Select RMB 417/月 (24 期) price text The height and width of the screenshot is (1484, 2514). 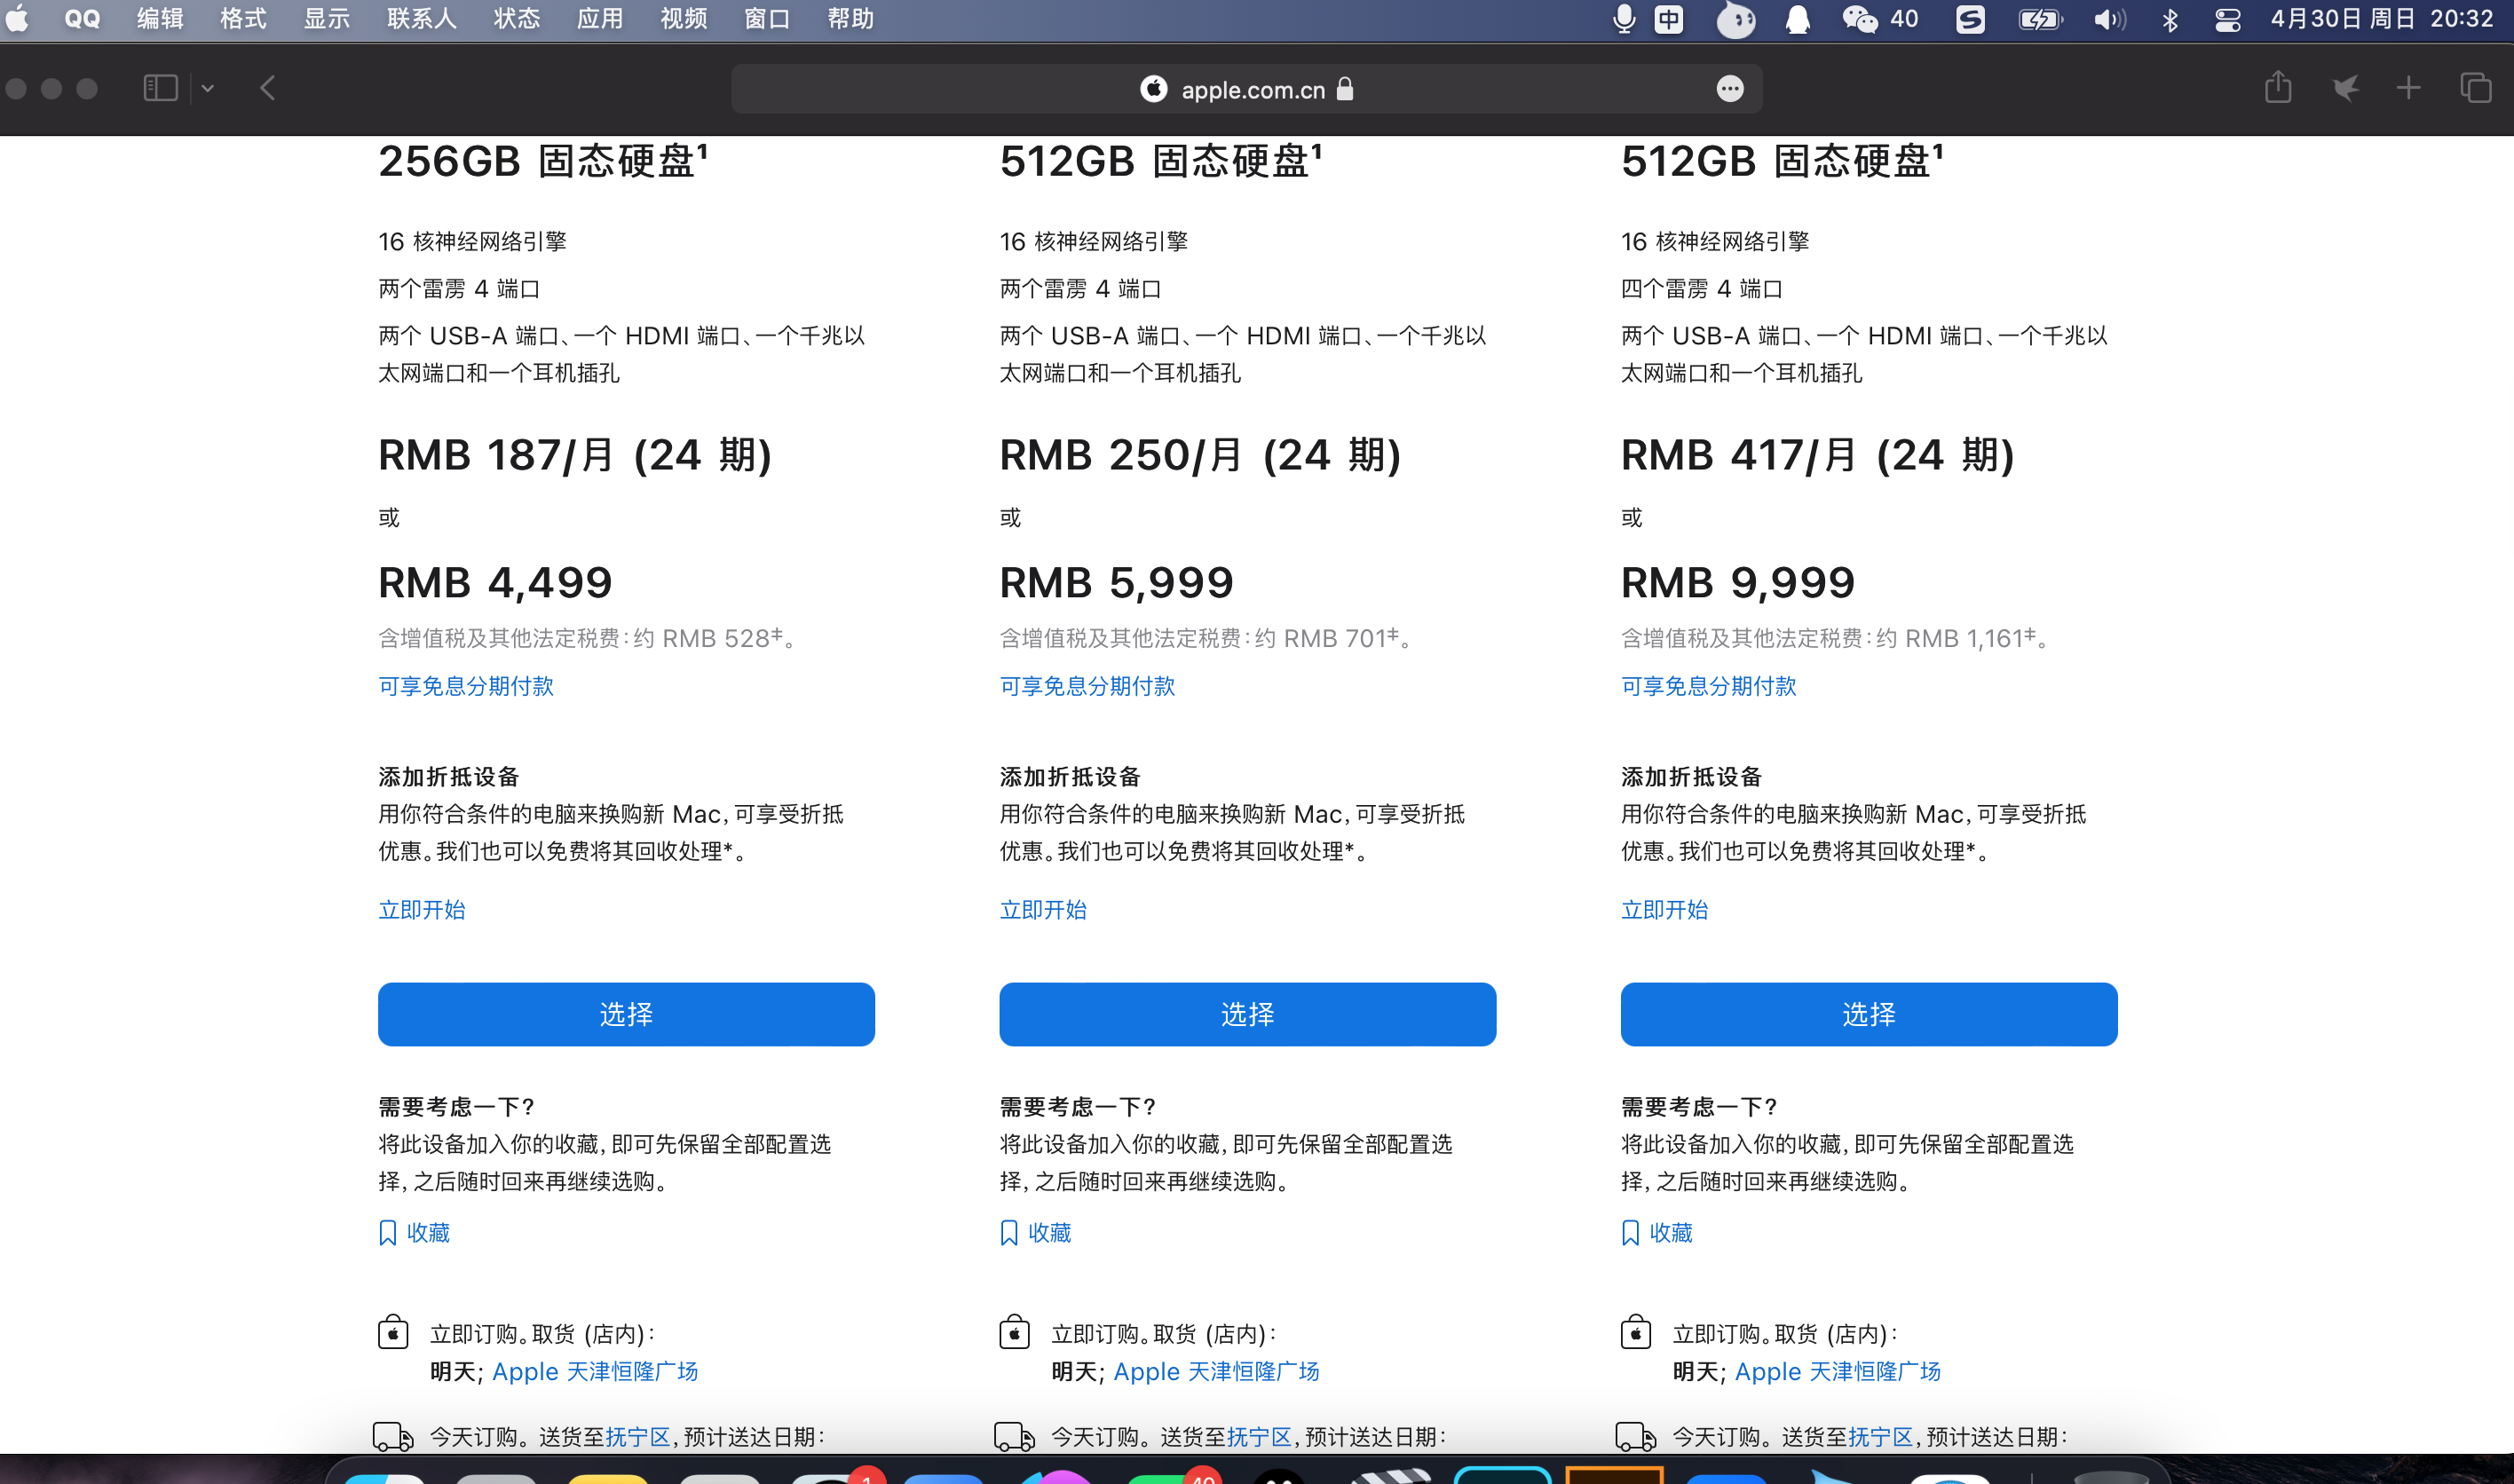(1817, 456)
